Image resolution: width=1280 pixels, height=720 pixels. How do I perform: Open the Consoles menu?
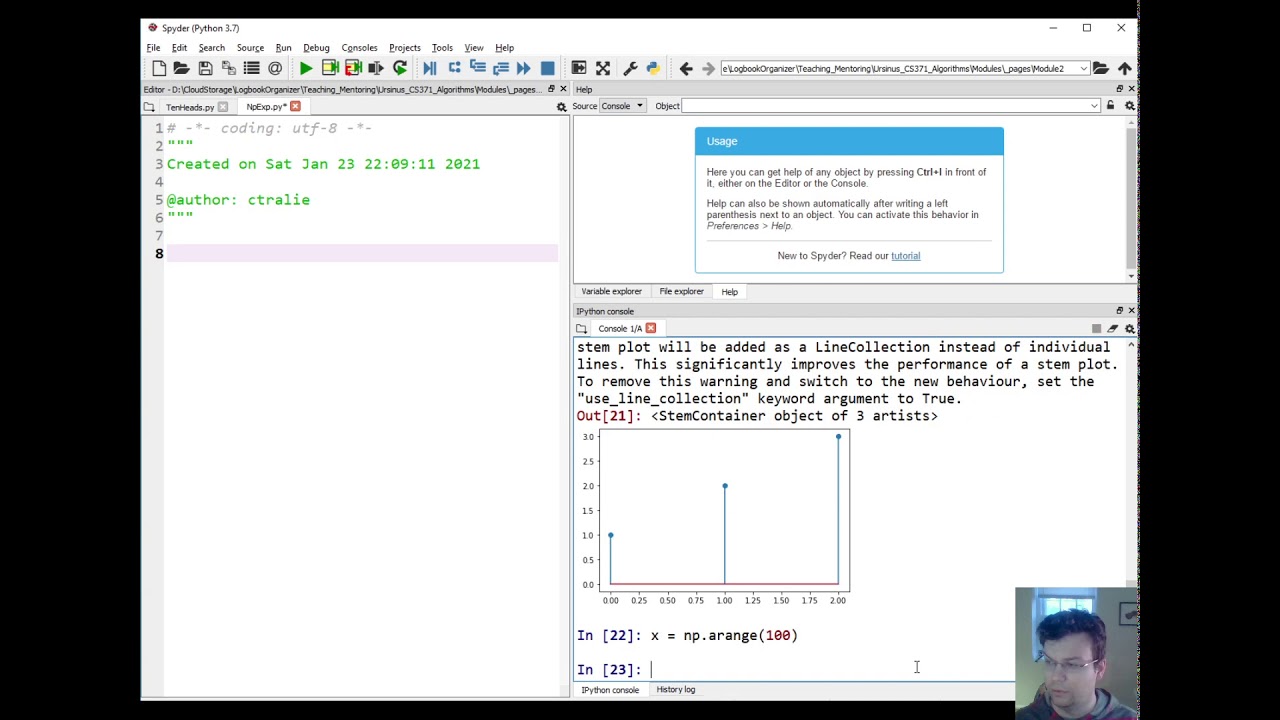coord(359,47)
